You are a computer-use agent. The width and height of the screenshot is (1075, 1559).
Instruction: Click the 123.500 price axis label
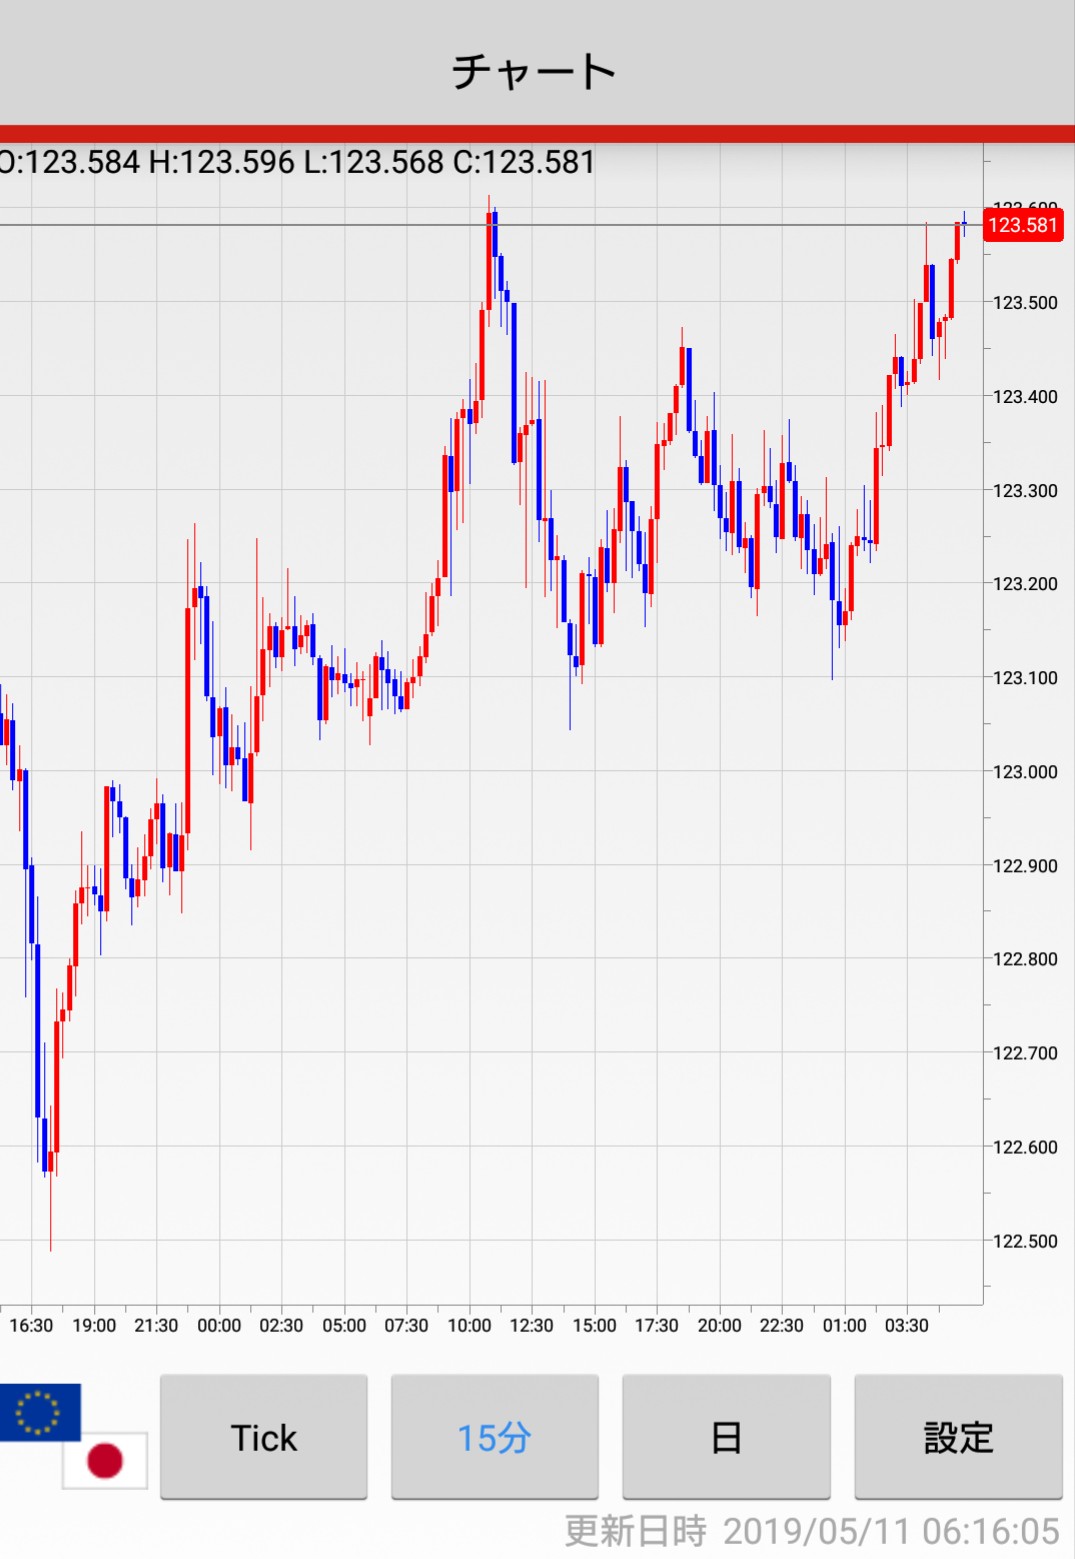[1024, 303]
